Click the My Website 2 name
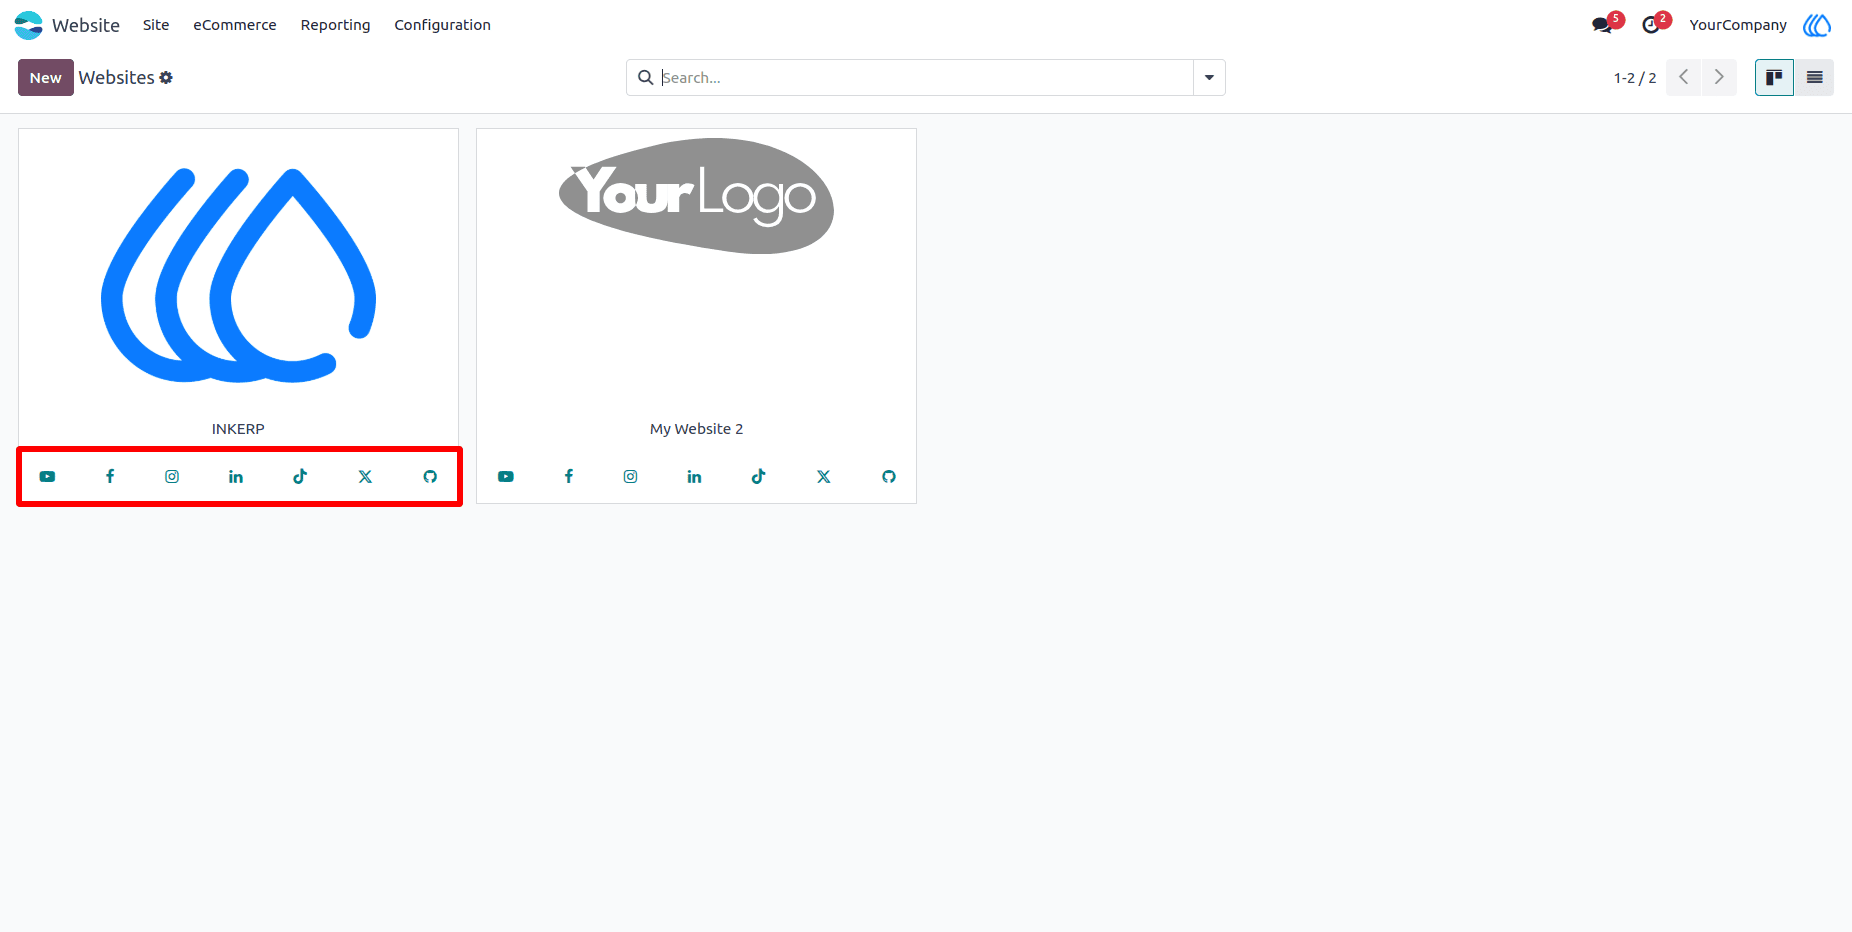This screenshot has width=1852, height=932. pos(696,429)
